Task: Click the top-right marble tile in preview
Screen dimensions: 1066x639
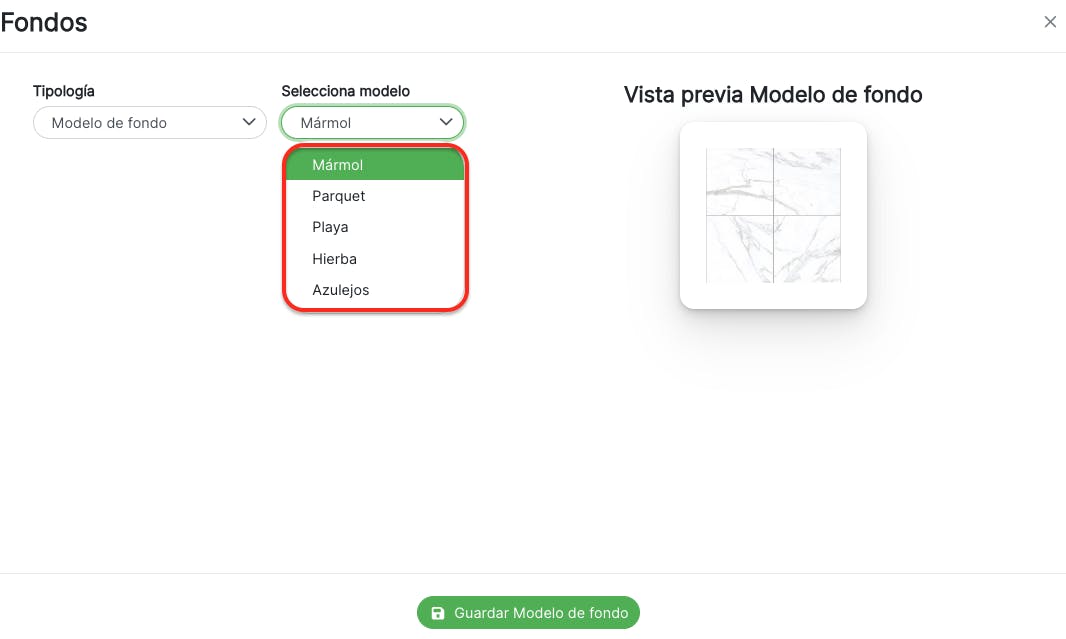Action: [x=807, y=181]
